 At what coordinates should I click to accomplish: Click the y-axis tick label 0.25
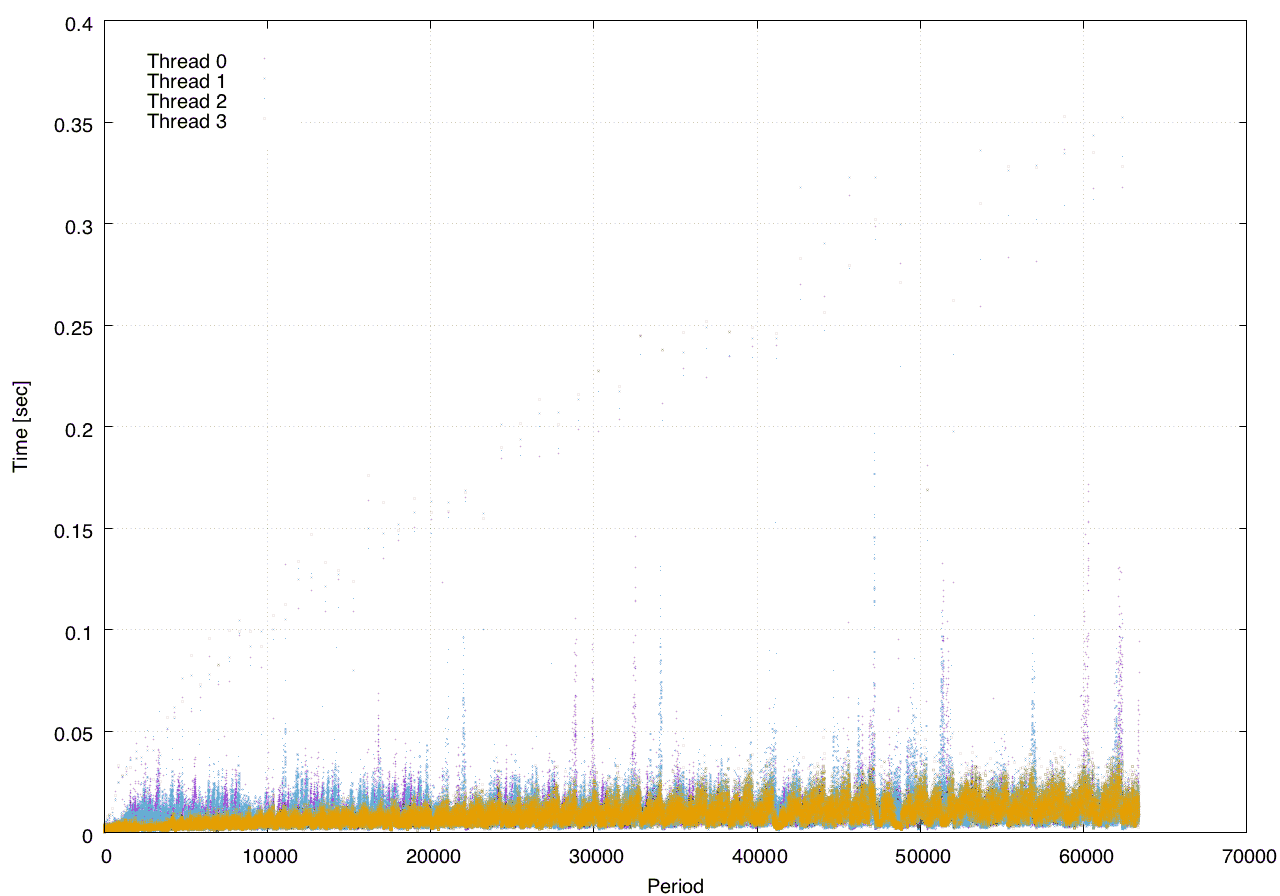75,327
